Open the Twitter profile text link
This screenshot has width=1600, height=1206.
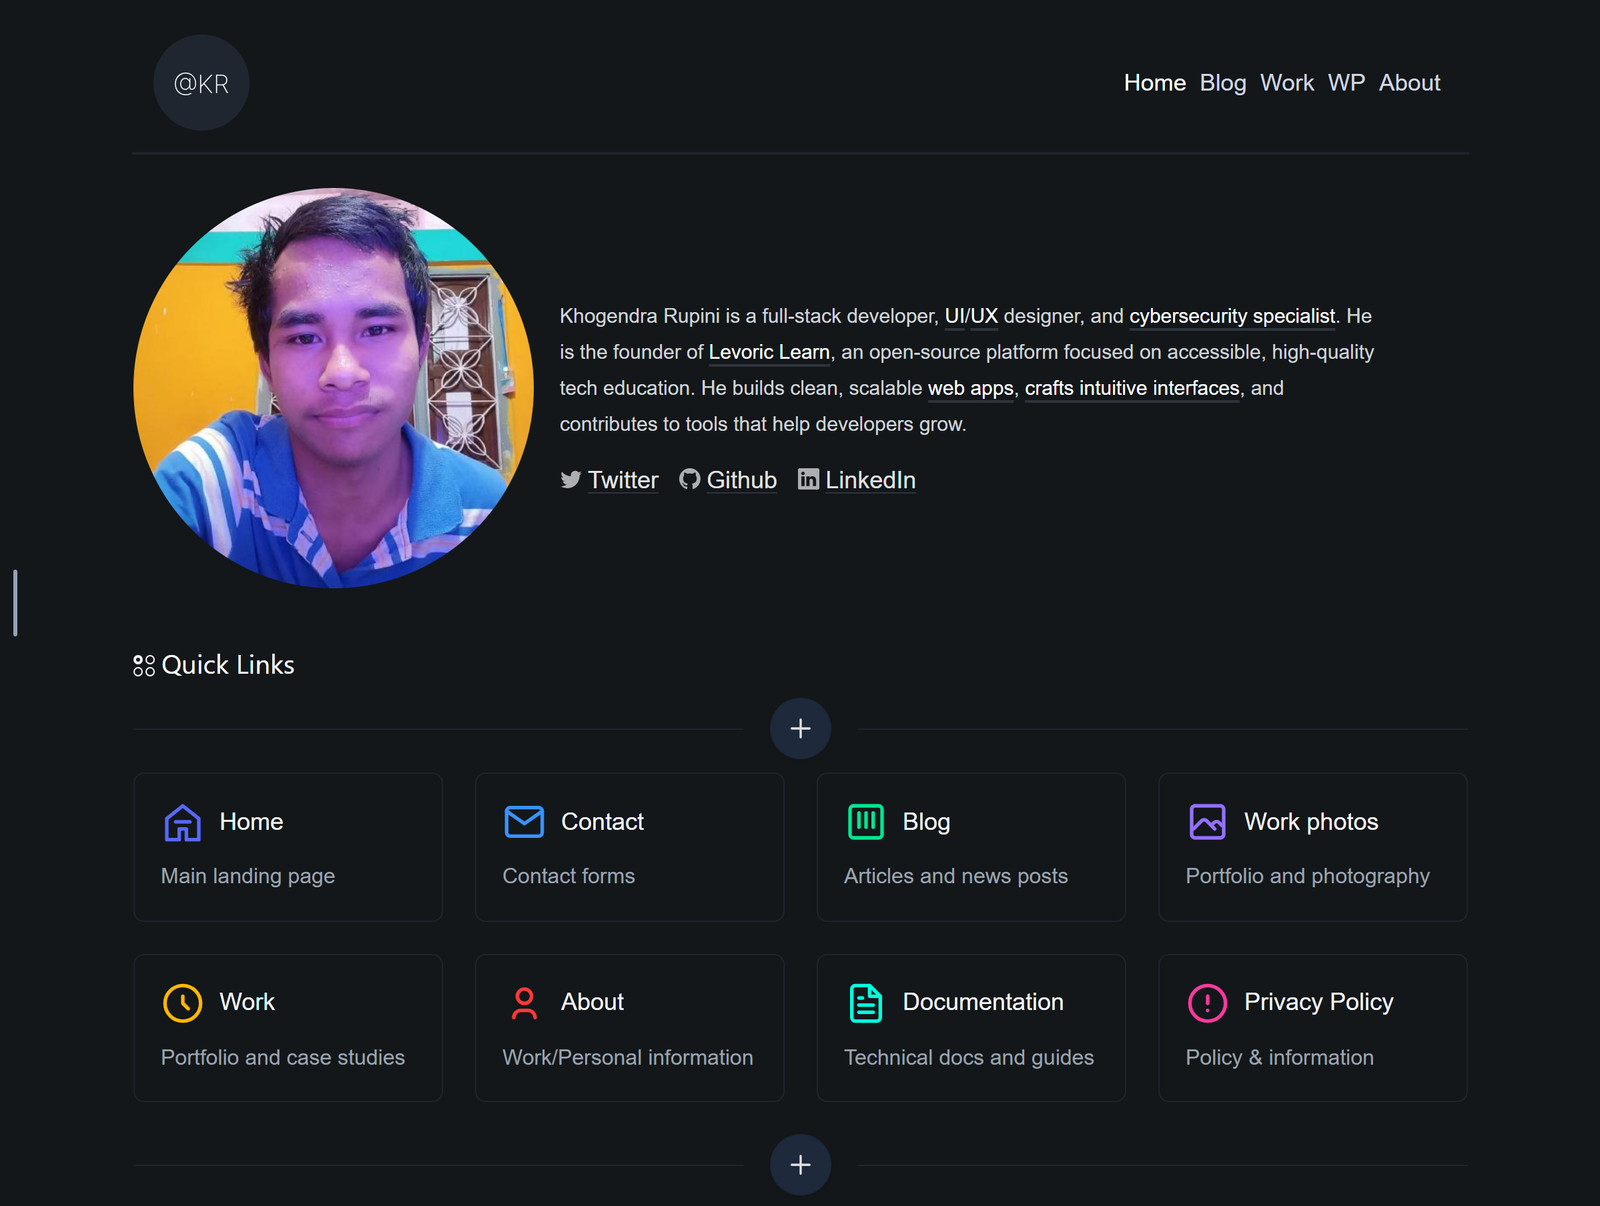coord(623,480)
